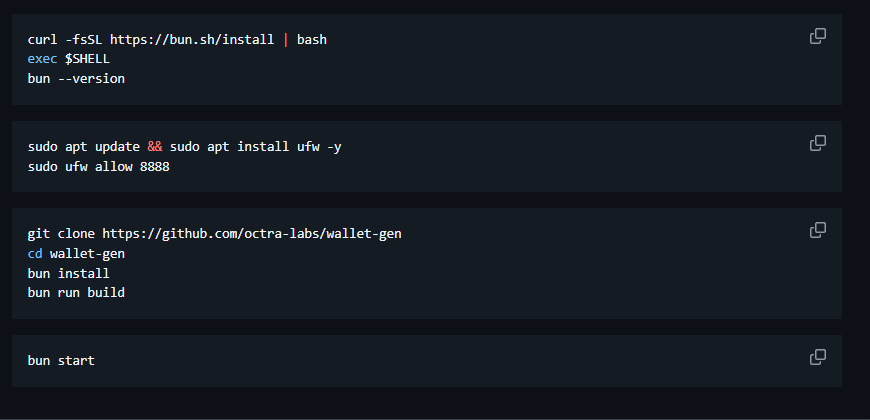Screen dimensions: 870x420
Task: Click the bun run build line
Action: click(x=76, y=292)
